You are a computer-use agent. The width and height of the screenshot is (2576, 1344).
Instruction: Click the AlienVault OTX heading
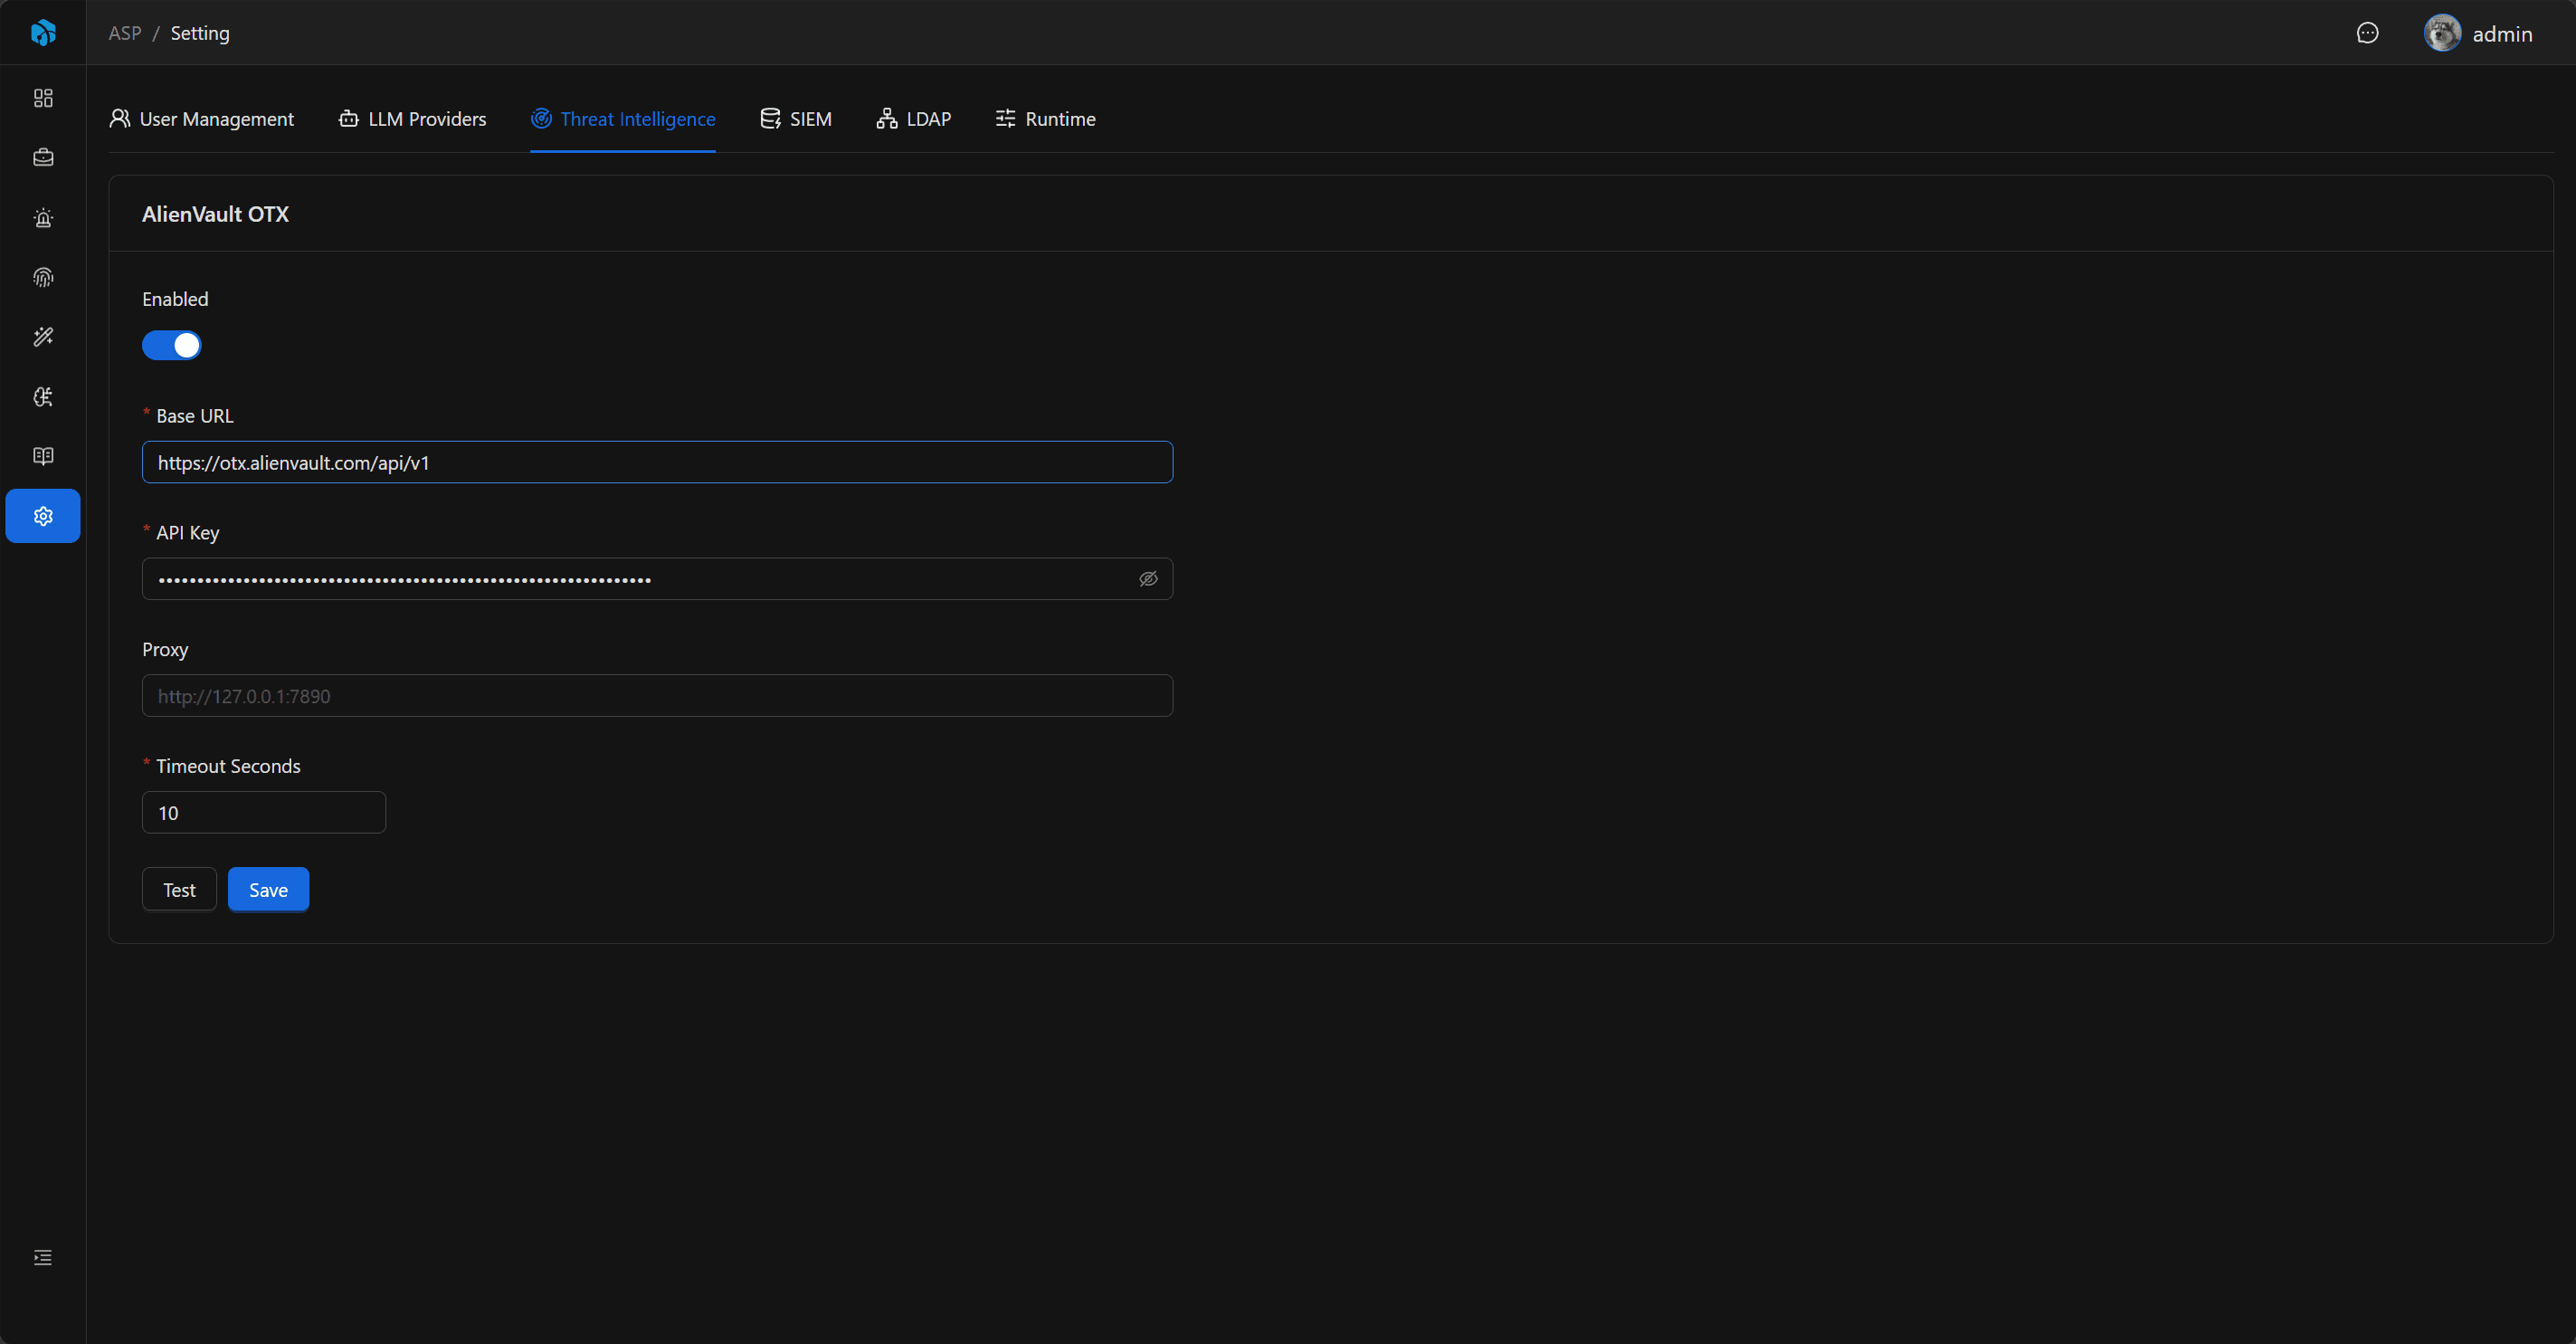click(x=215, y=214)
